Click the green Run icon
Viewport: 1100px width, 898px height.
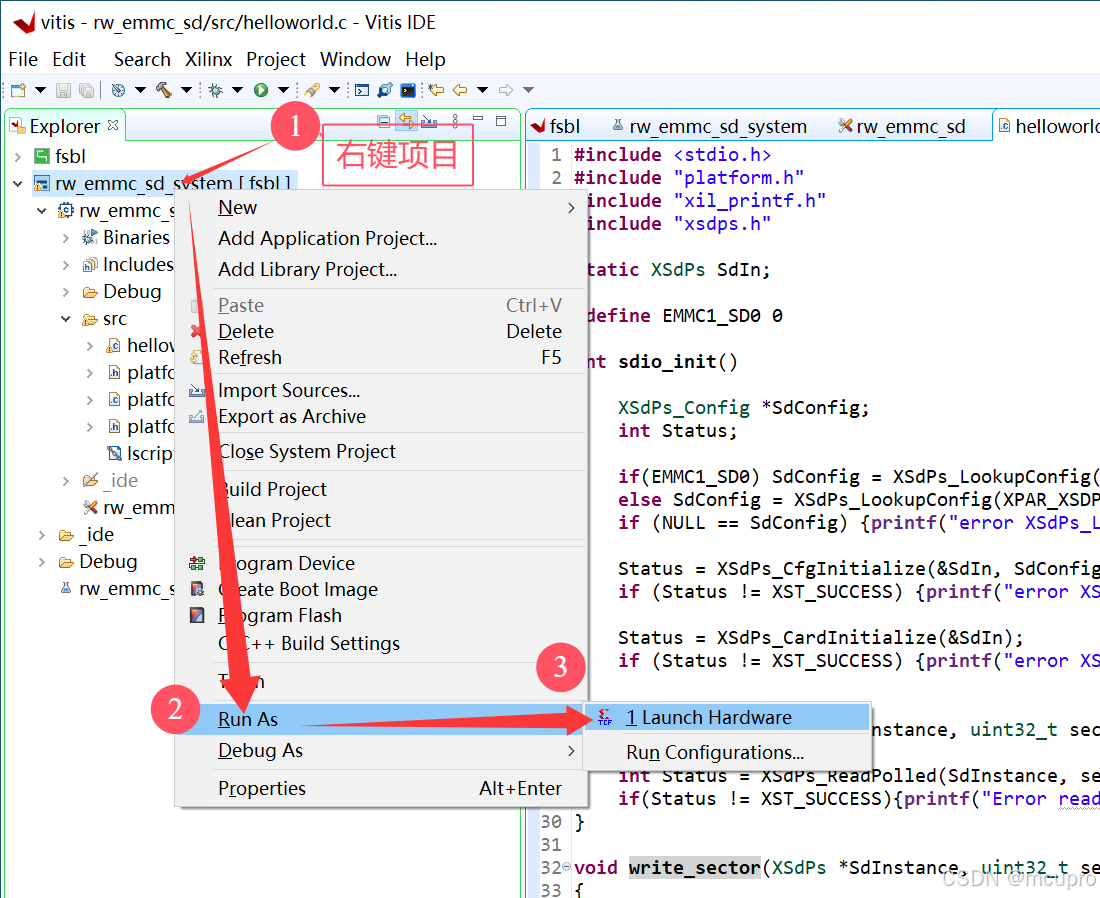(261, 90)
